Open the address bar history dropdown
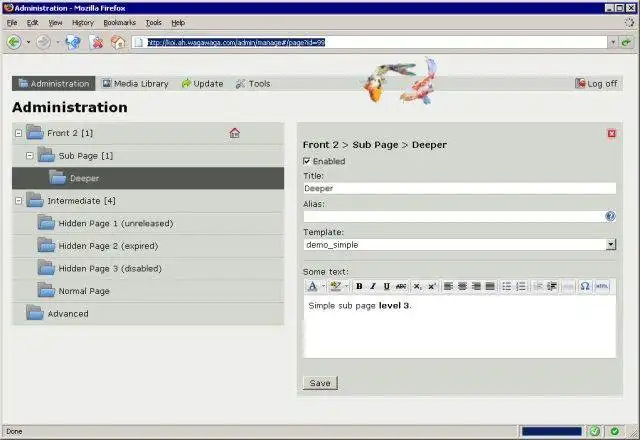Viewport: 640px width, 440px height. [x=613, y=42]
